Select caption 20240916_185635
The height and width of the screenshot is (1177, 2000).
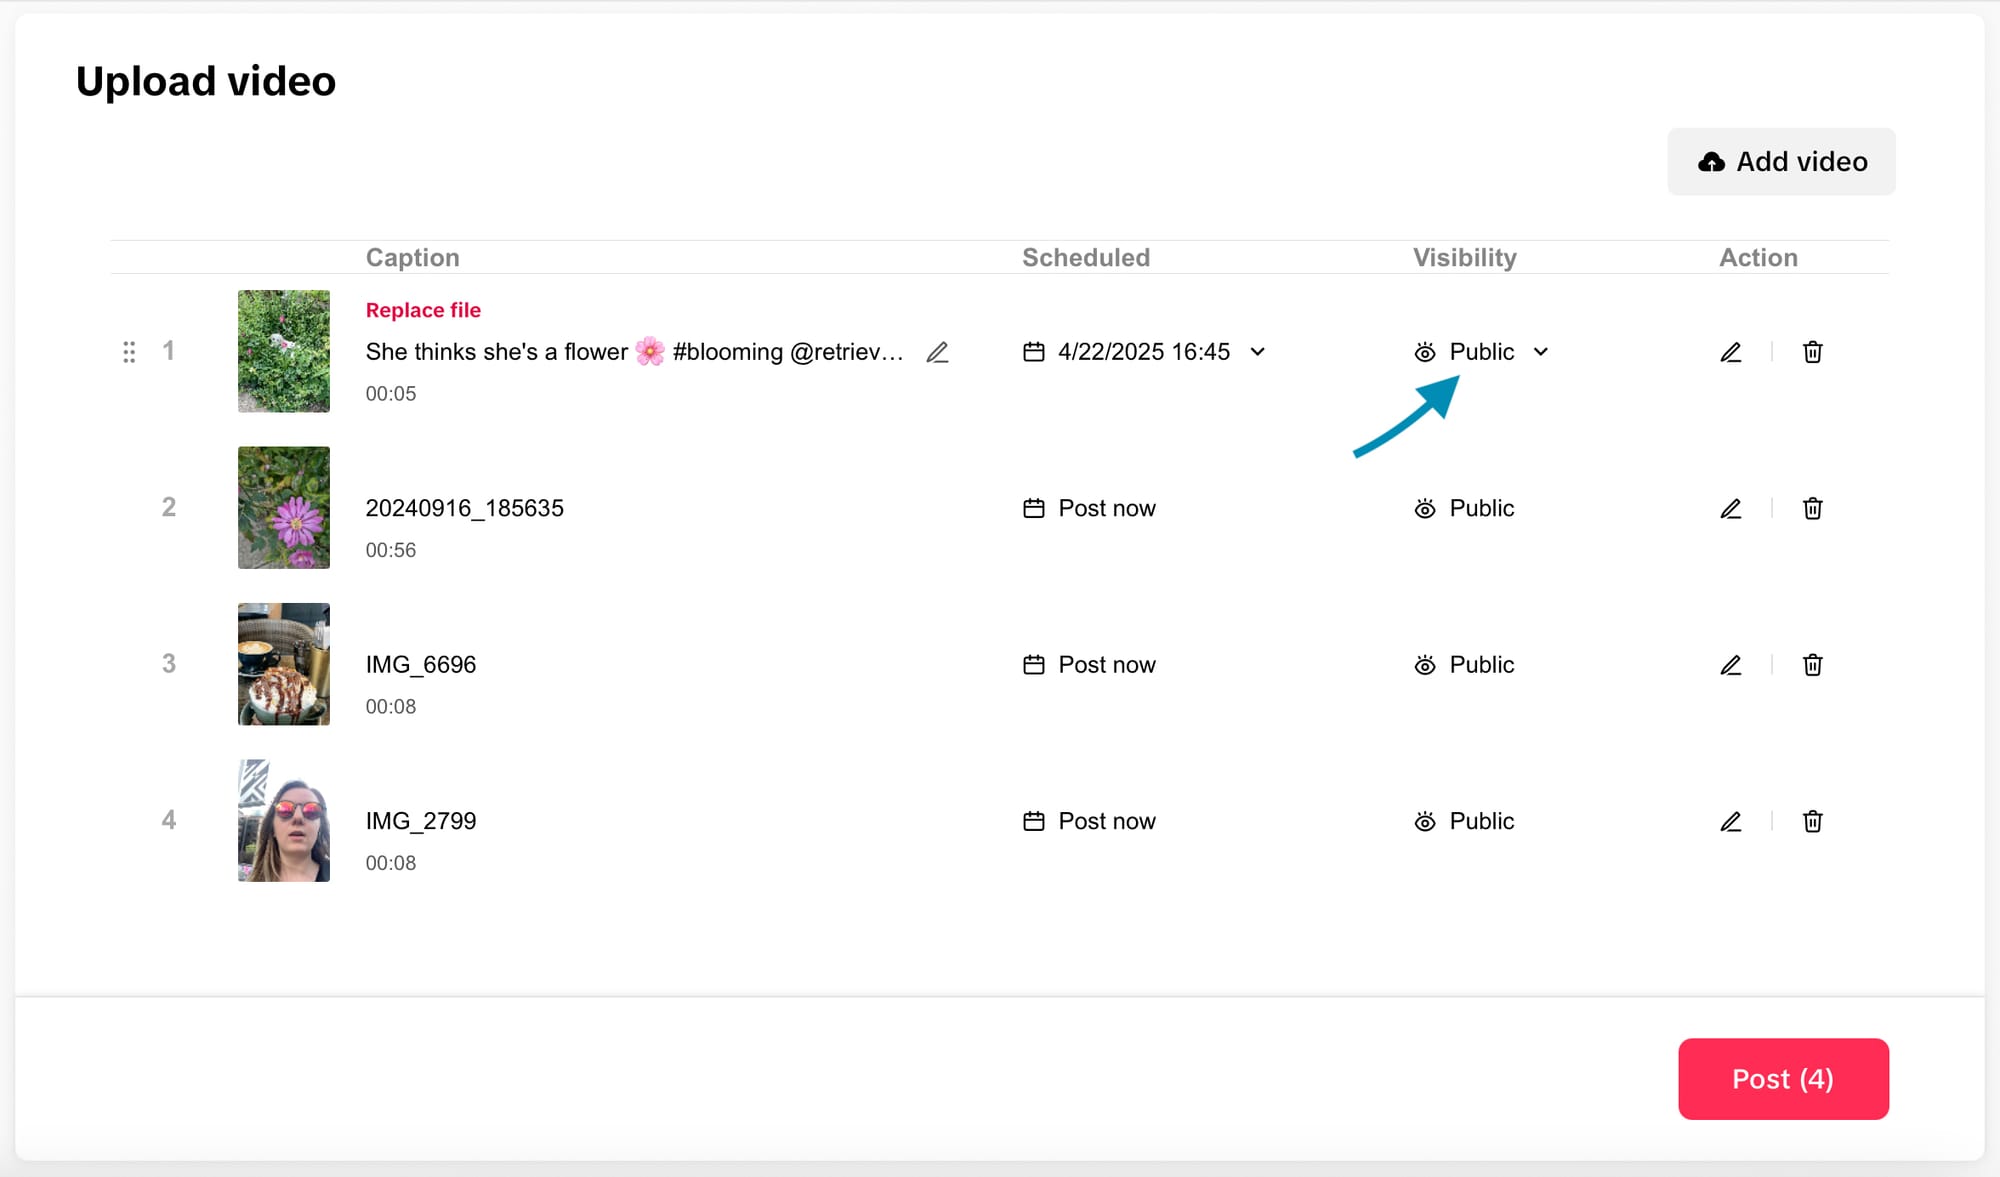[464, 508]
